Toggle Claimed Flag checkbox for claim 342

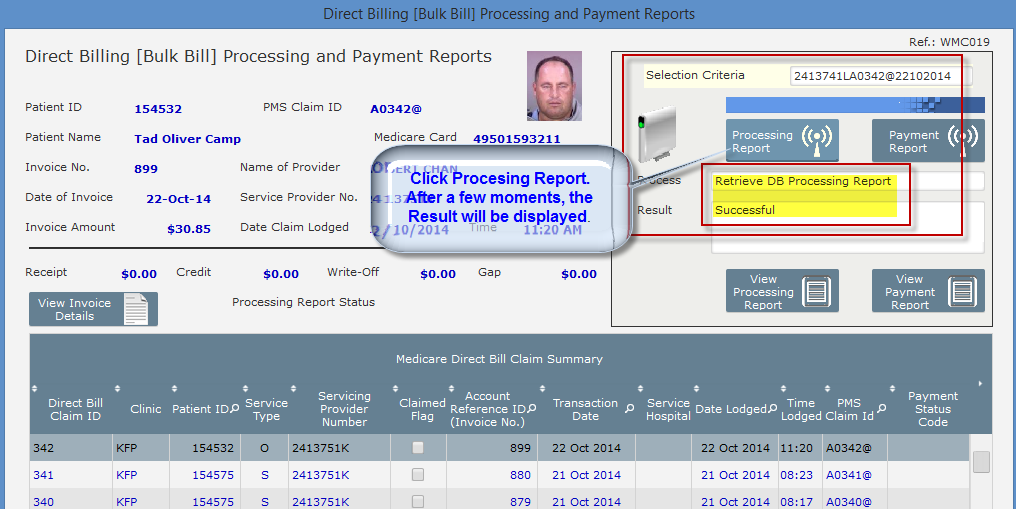pyautogui.click(x=418, y=447)
